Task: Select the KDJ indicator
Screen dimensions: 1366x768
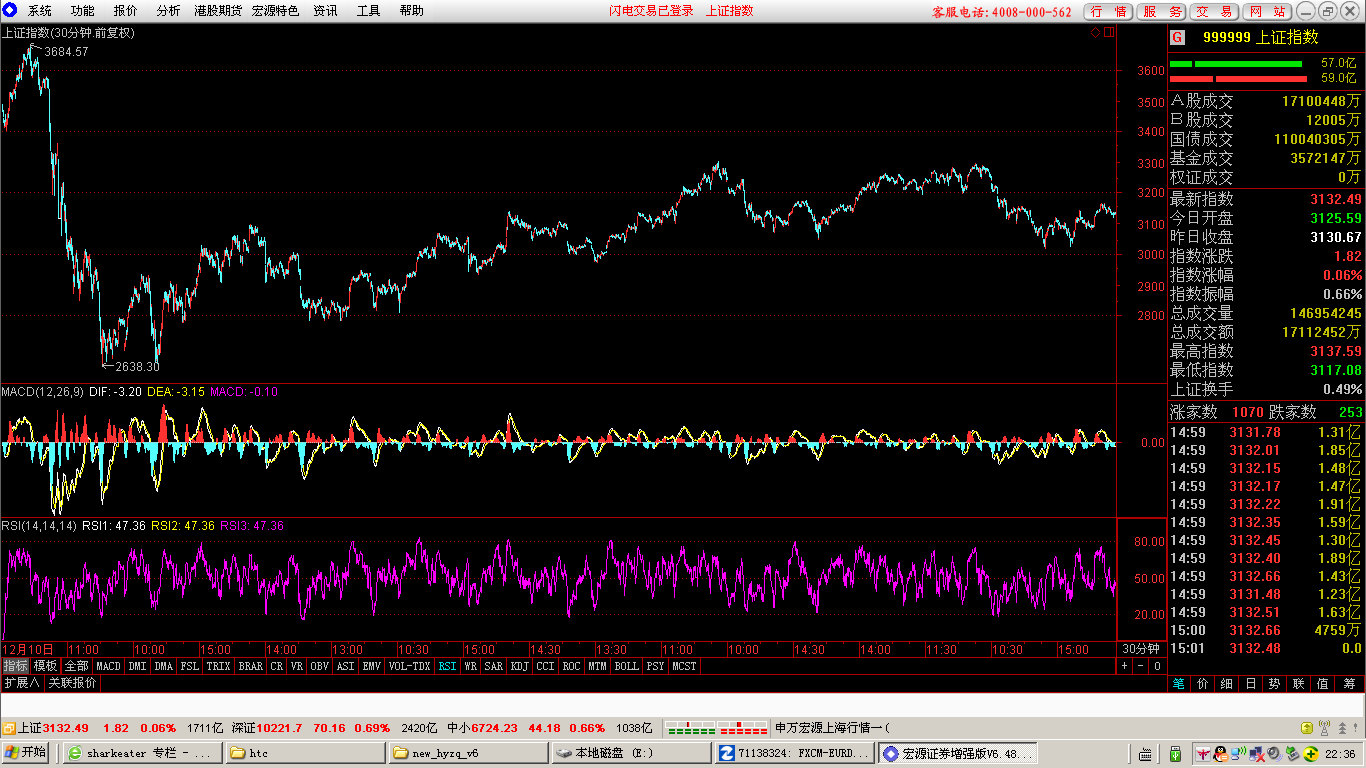Action: (520, 665)
